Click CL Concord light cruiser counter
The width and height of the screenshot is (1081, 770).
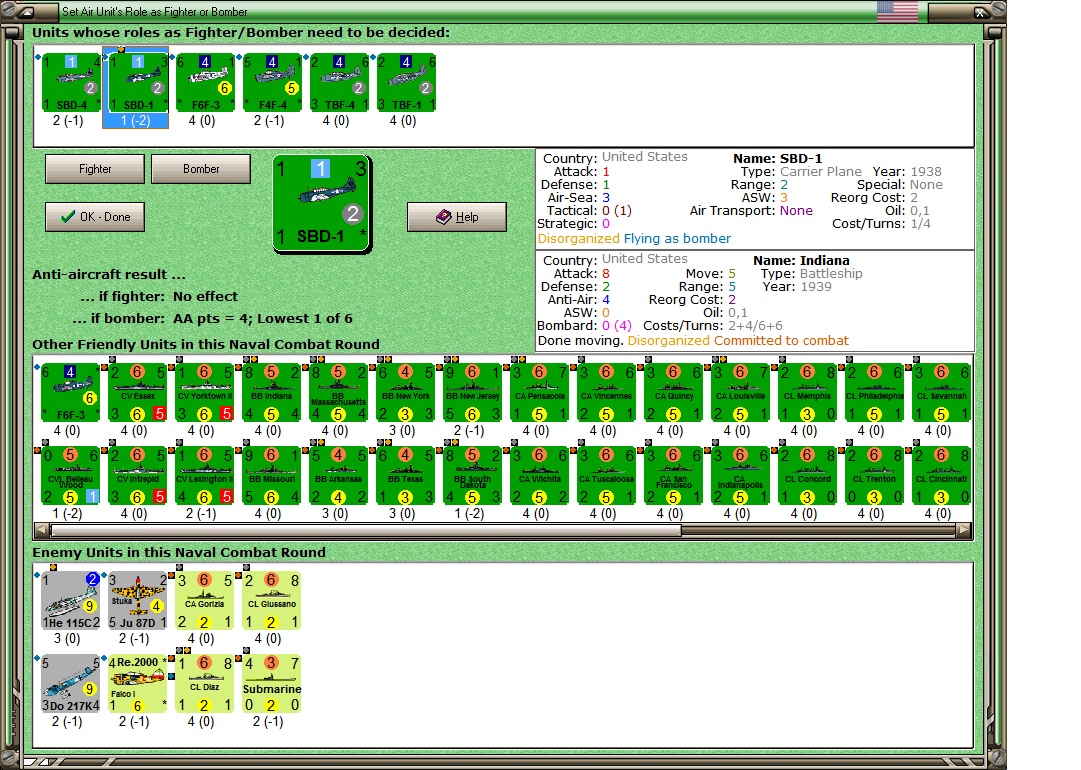807,476
